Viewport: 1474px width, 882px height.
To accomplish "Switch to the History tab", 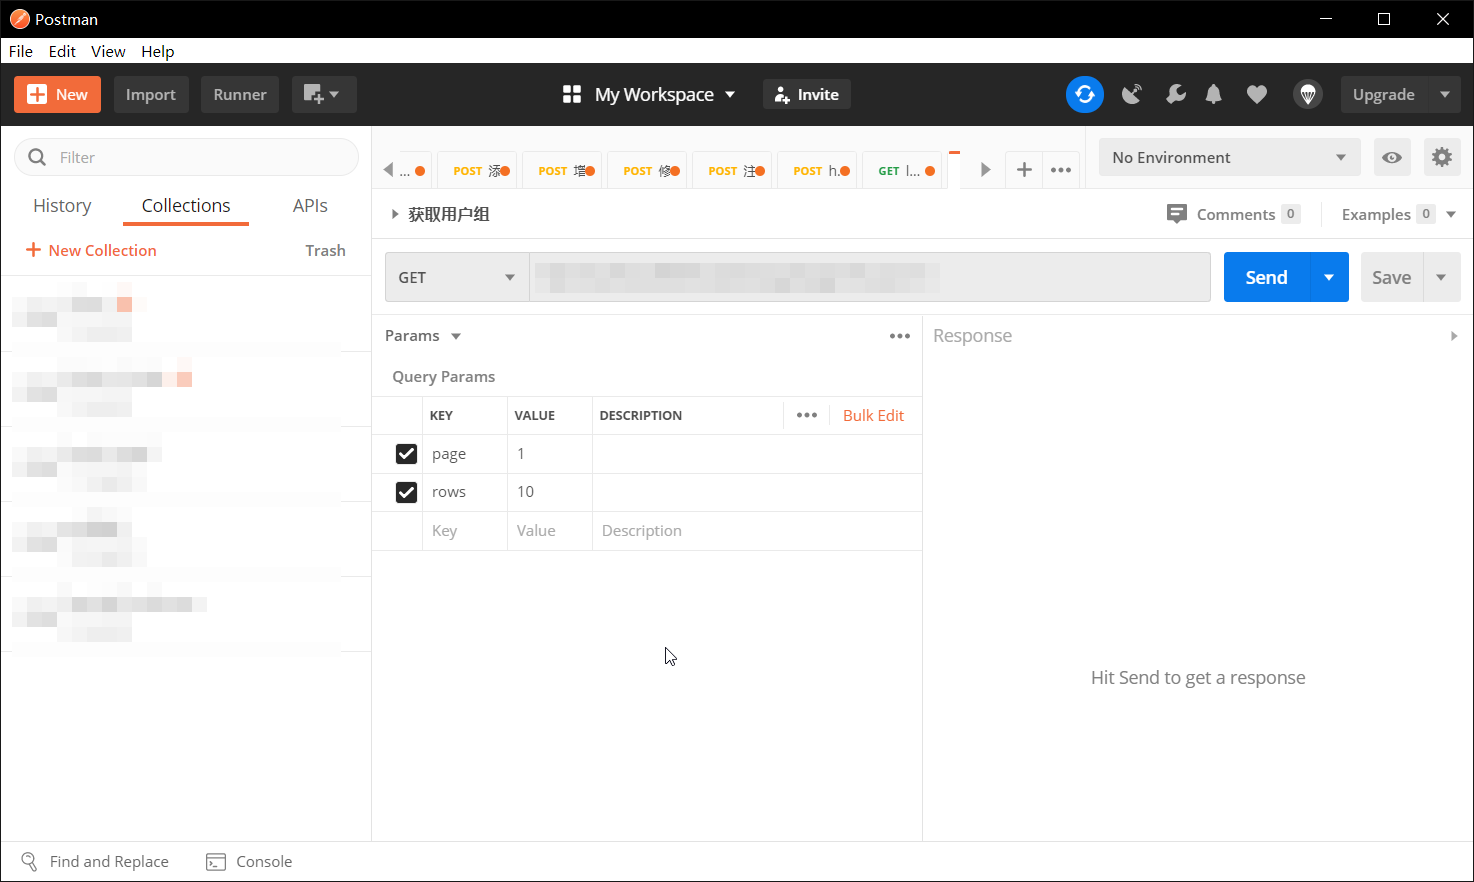I will pyautogui.click(x=62, y=205).
